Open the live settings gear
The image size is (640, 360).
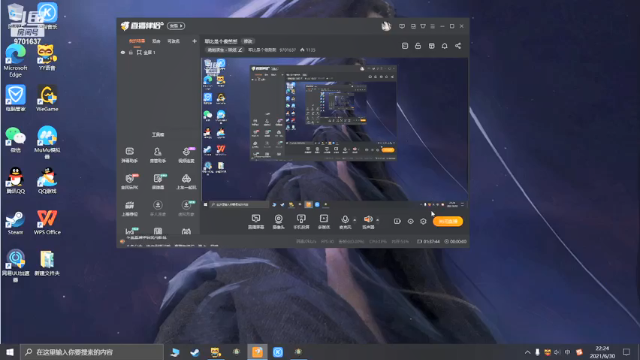423,221
